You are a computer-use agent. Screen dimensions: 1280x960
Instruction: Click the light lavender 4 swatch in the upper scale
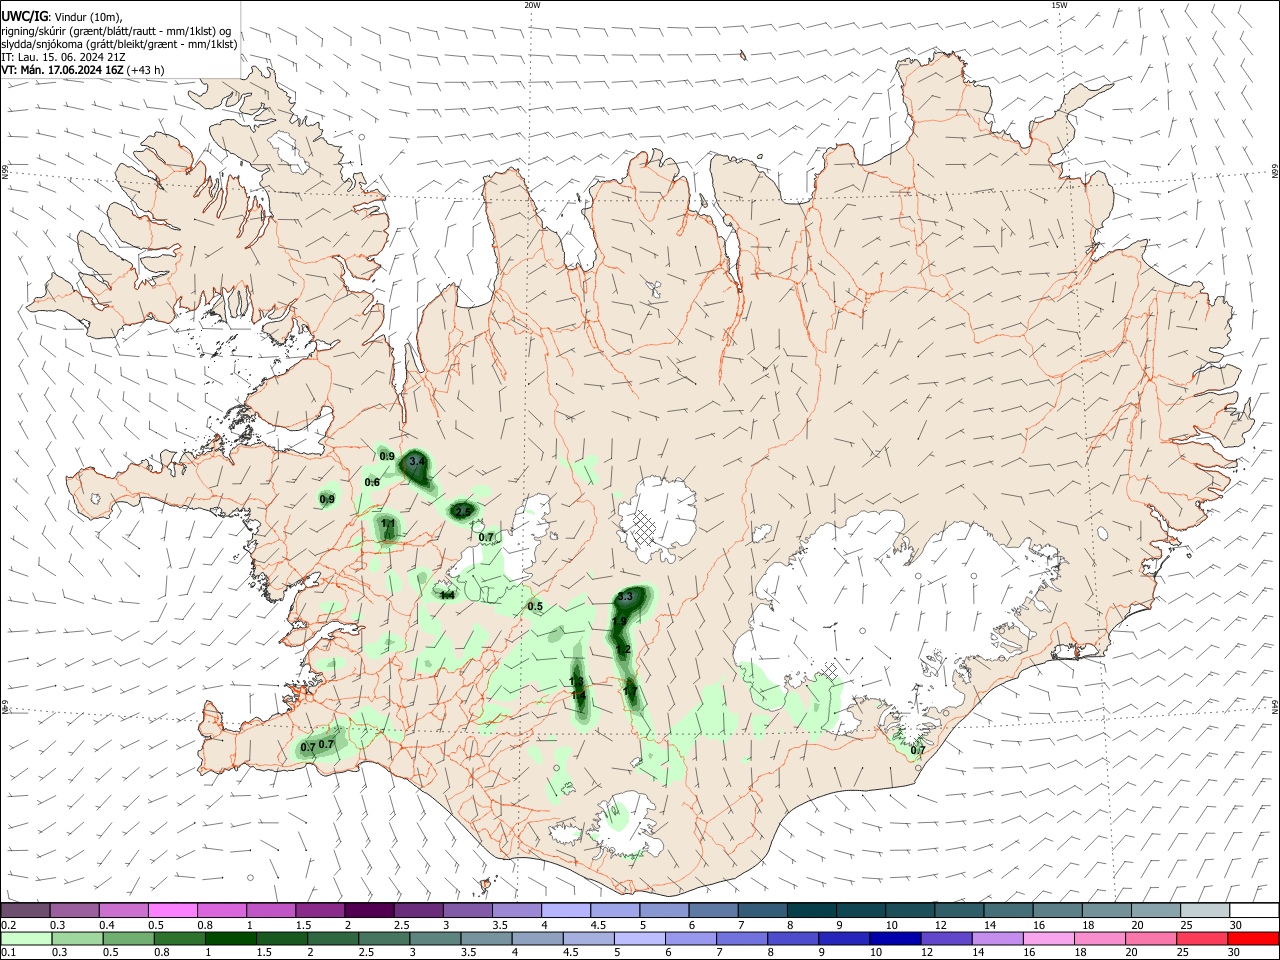click(x=565, y=910)
